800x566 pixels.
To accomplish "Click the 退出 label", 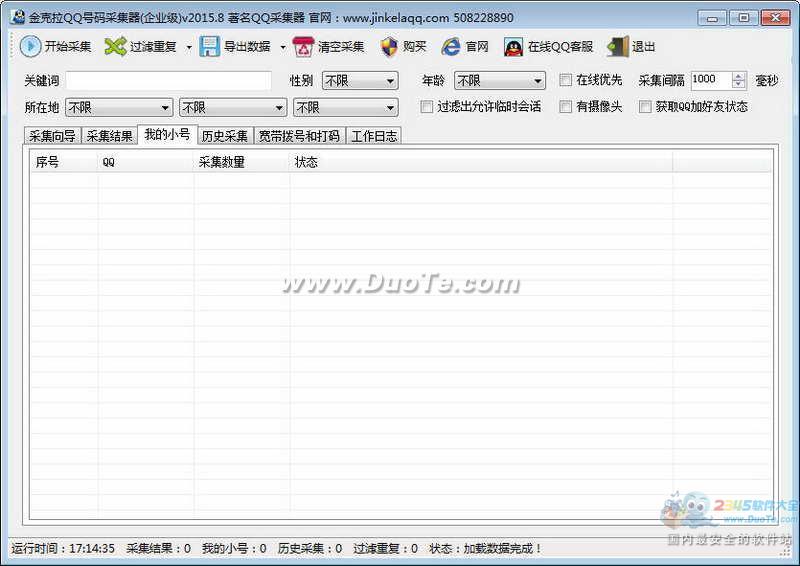I will click(643, 47).
